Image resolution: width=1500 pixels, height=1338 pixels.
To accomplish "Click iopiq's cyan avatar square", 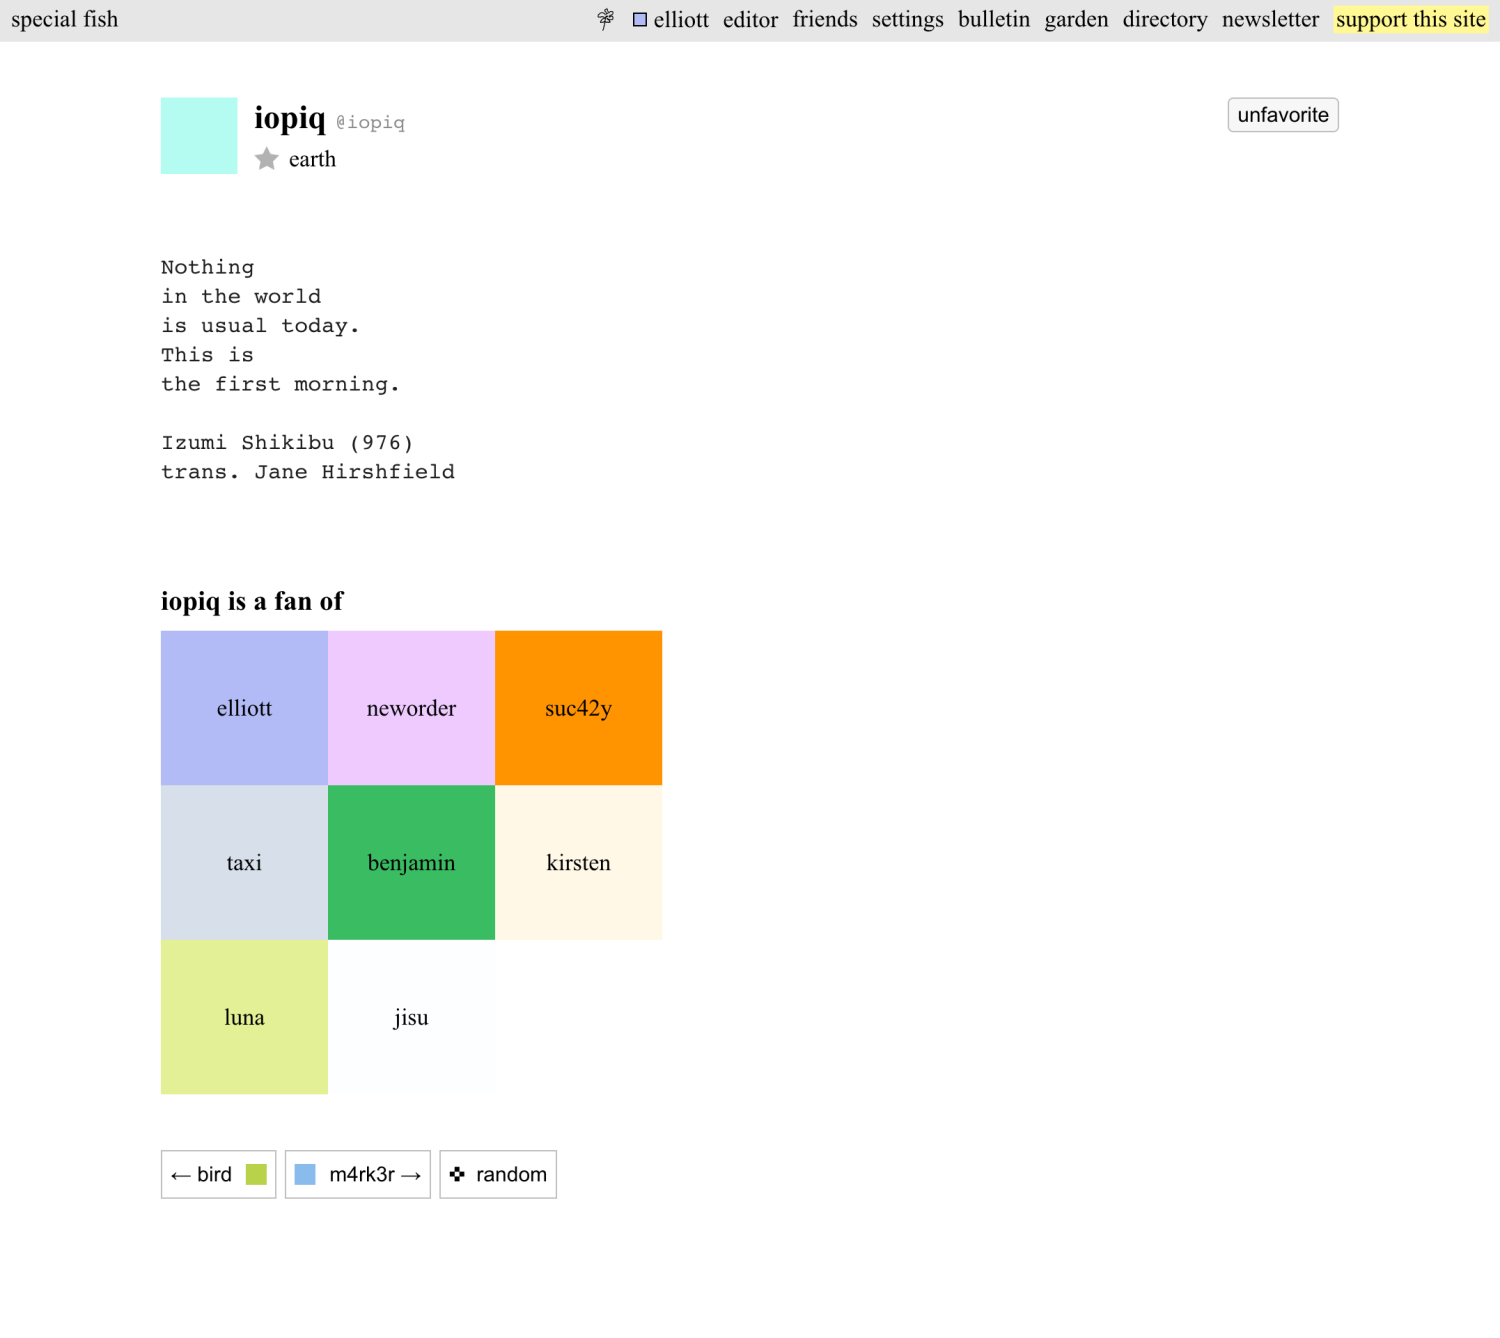I will click(199, 136).
